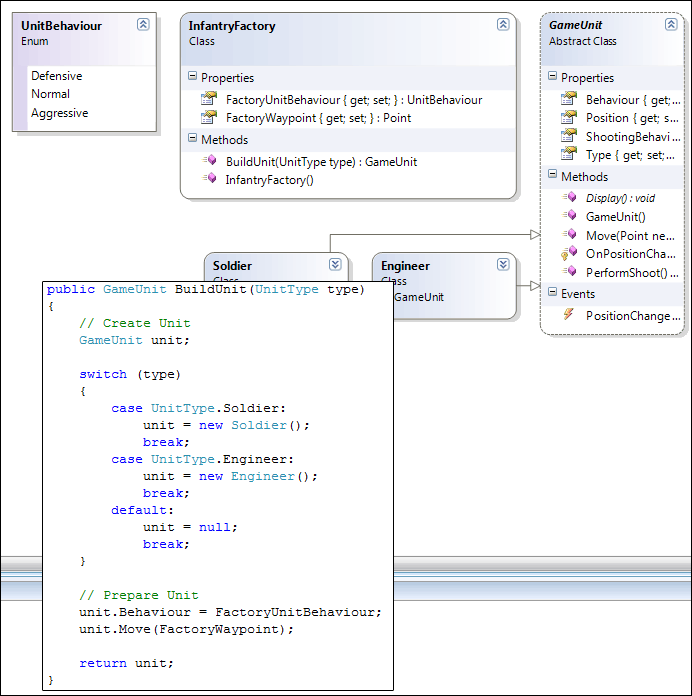Click the Position property icon in GameUnit

pyautogui.click(x=569, y=117)
